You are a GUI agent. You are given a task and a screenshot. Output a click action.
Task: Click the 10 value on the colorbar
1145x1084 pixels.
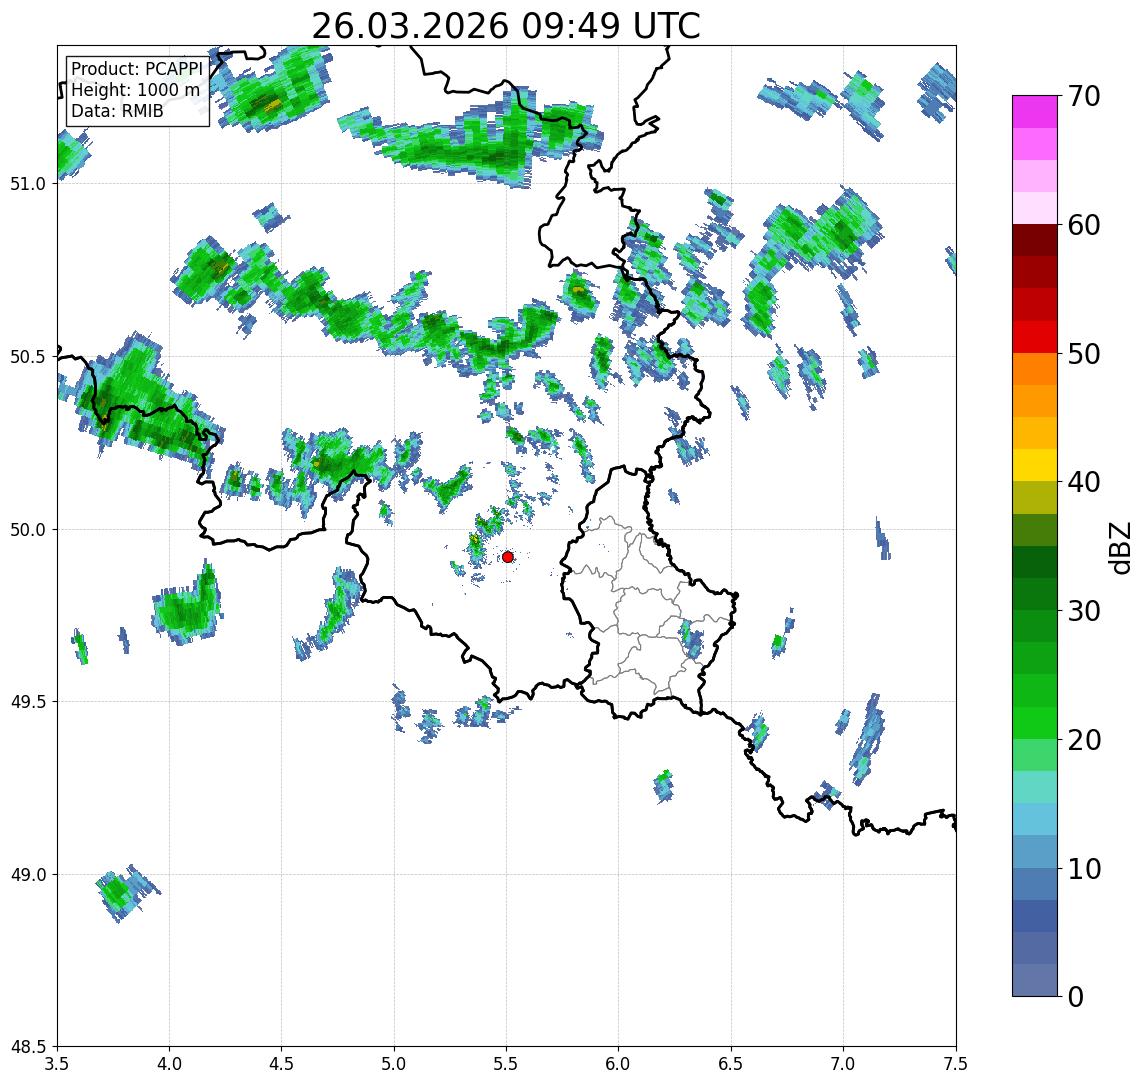click(x=1084, y=868)
